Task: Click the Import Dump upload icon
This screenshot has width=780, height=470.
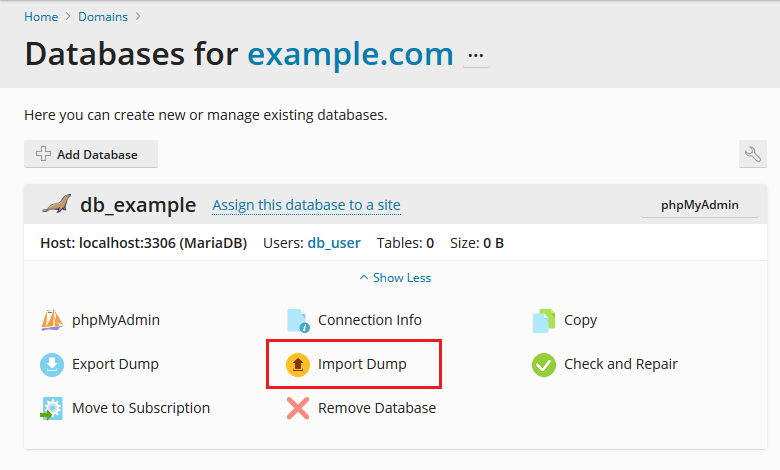Action: point(298,365)
